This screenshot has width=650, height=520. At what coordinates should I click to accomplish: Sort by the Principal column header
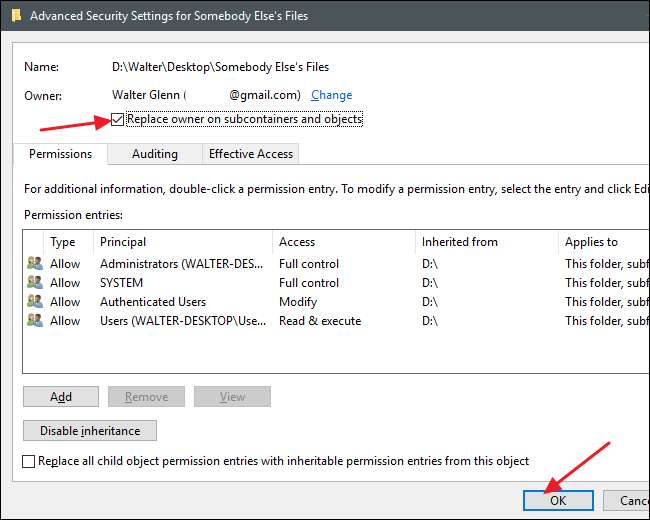pos(180,241)
